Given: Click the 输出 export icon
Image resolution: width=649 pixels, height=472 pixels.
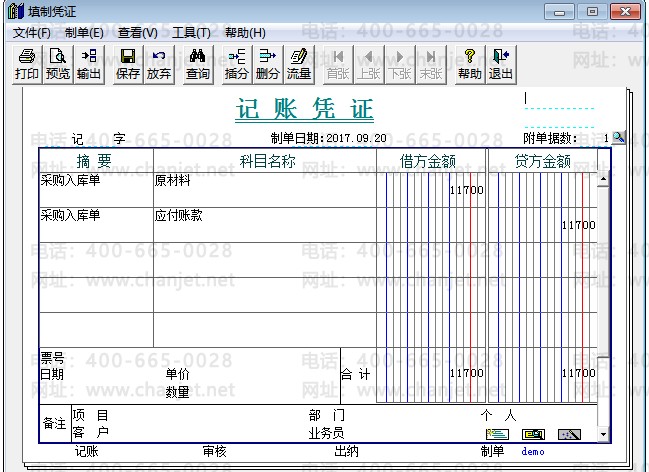Looking at the screenshot, I should (x=89, y=64).
